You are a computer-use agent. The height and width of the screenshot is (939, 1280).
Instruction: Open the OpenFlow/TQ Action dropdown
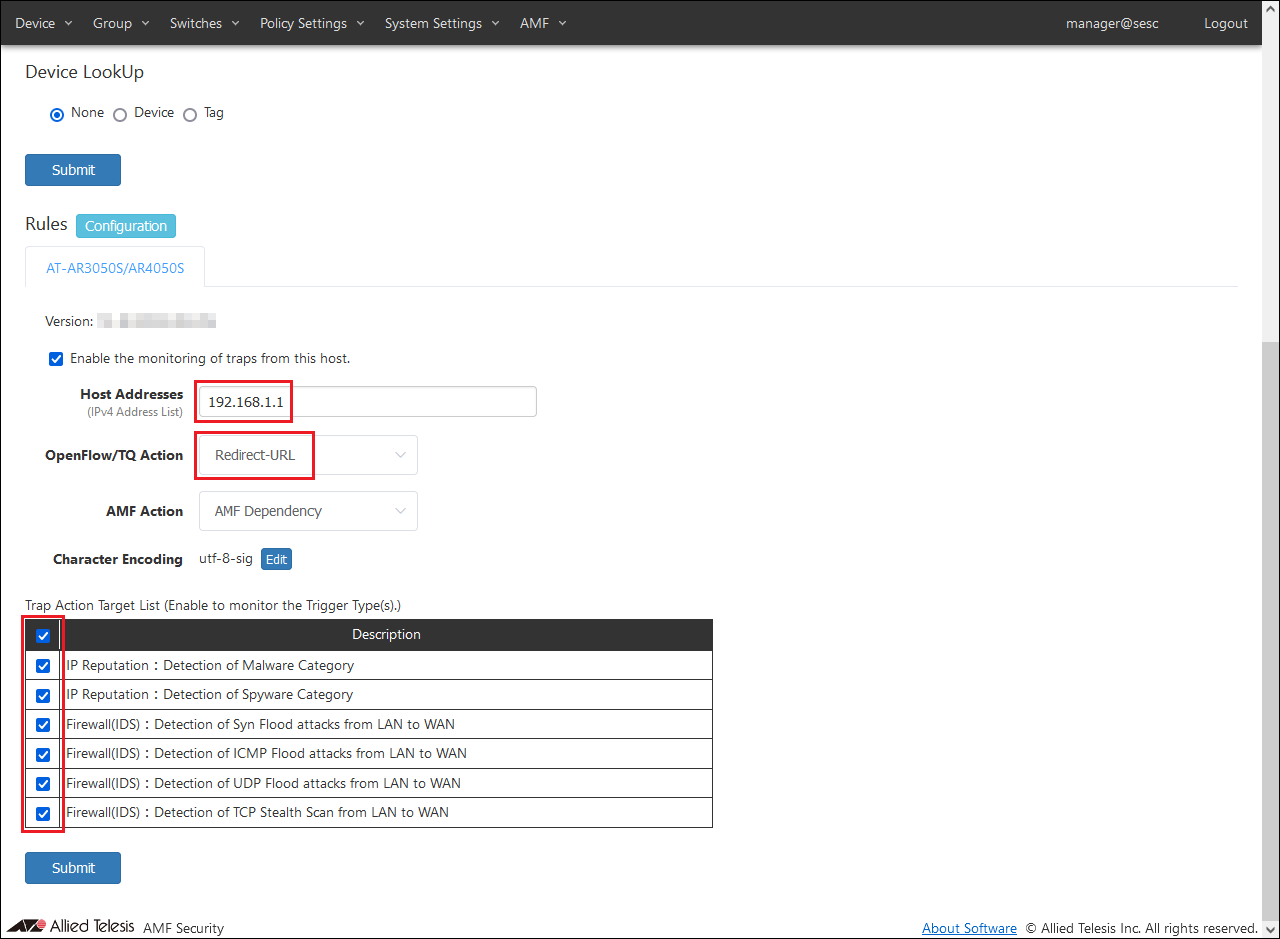click(308, 455)
